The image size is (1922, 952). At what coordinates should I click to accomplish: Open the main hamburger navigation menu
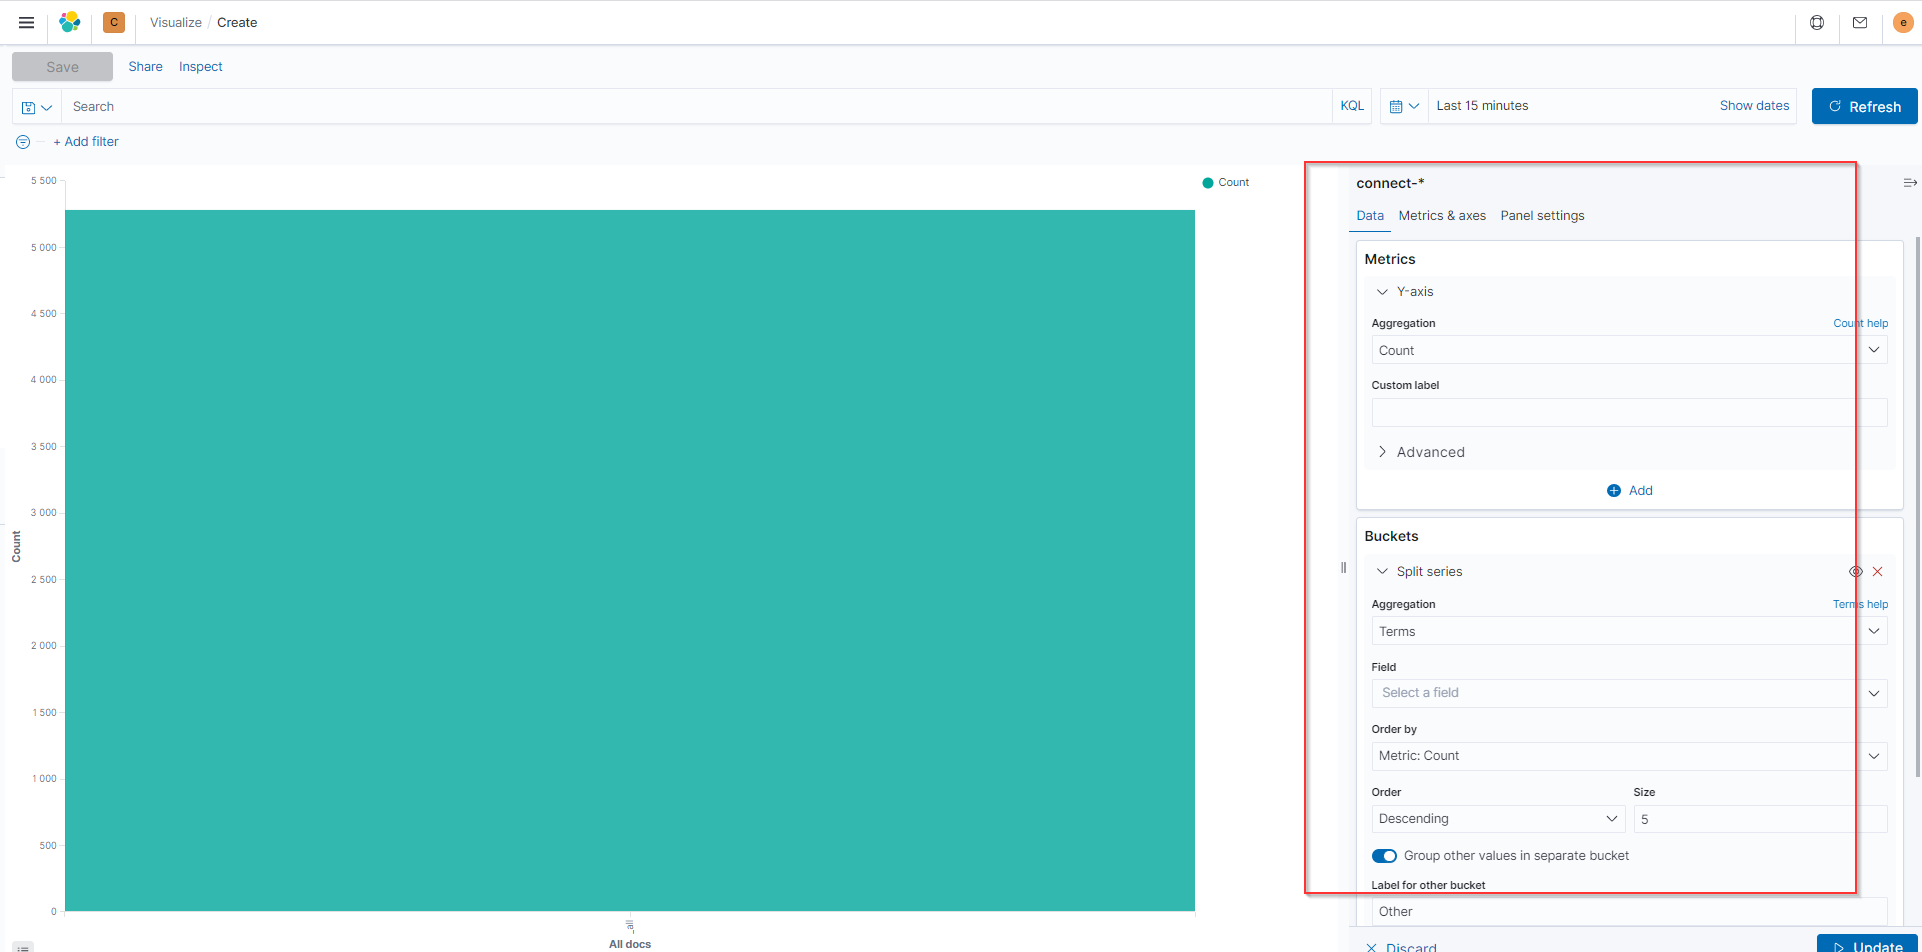tap(27, 22)
